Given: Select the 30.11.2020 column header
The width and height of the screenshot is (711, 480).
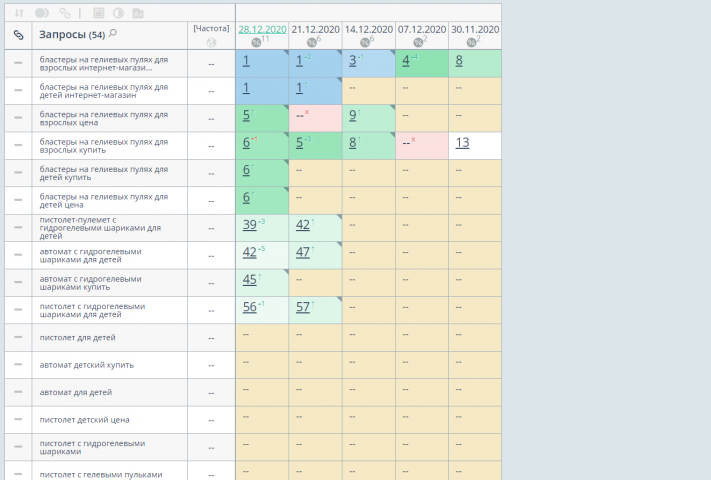Looking at the screenshot, I should (x=475, y=29).
